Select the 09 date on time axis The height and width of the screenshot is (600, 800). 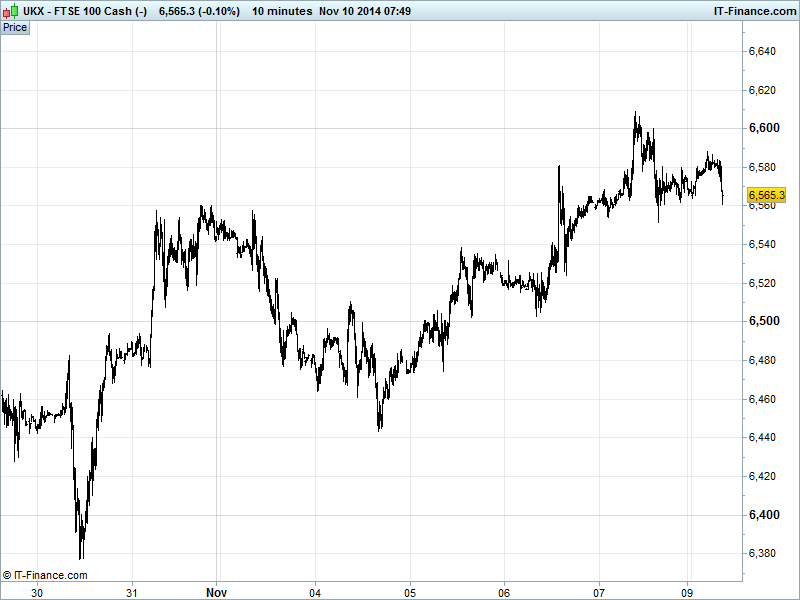[689, 592]
